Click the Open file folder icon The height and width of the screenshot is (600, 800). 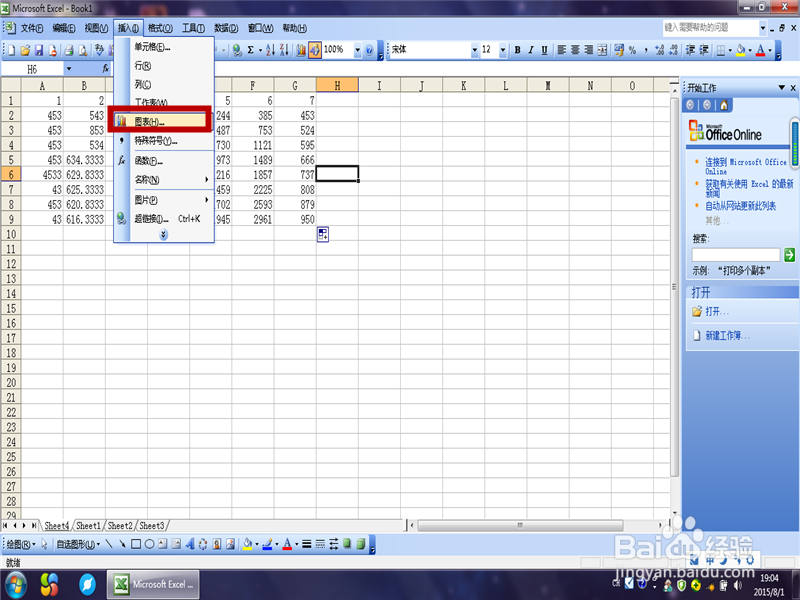click(25, 50)
